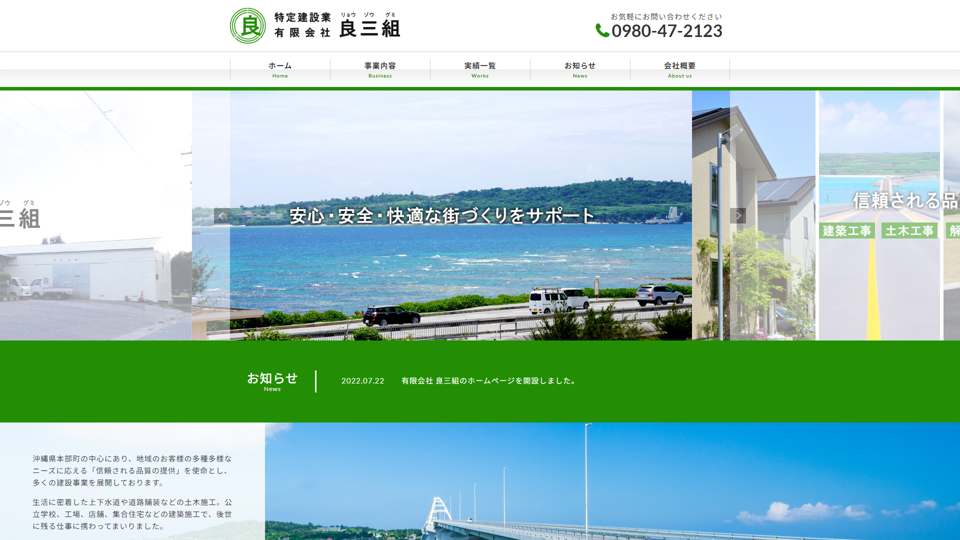The width and height of the screenshot is (960, 540).
Task: Select the partially visible warehouse slide on left
Action: coord(95,260)
